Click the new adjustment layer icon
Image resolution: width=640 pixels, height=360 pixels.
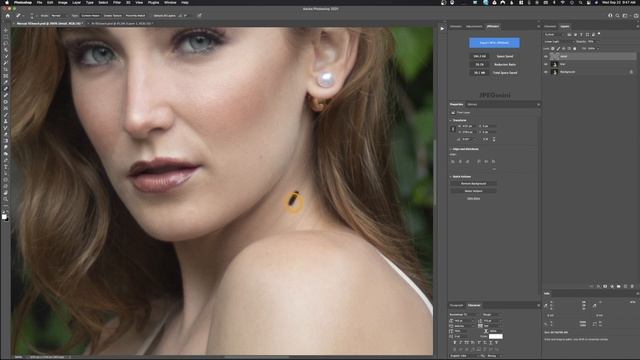point(612,287)
